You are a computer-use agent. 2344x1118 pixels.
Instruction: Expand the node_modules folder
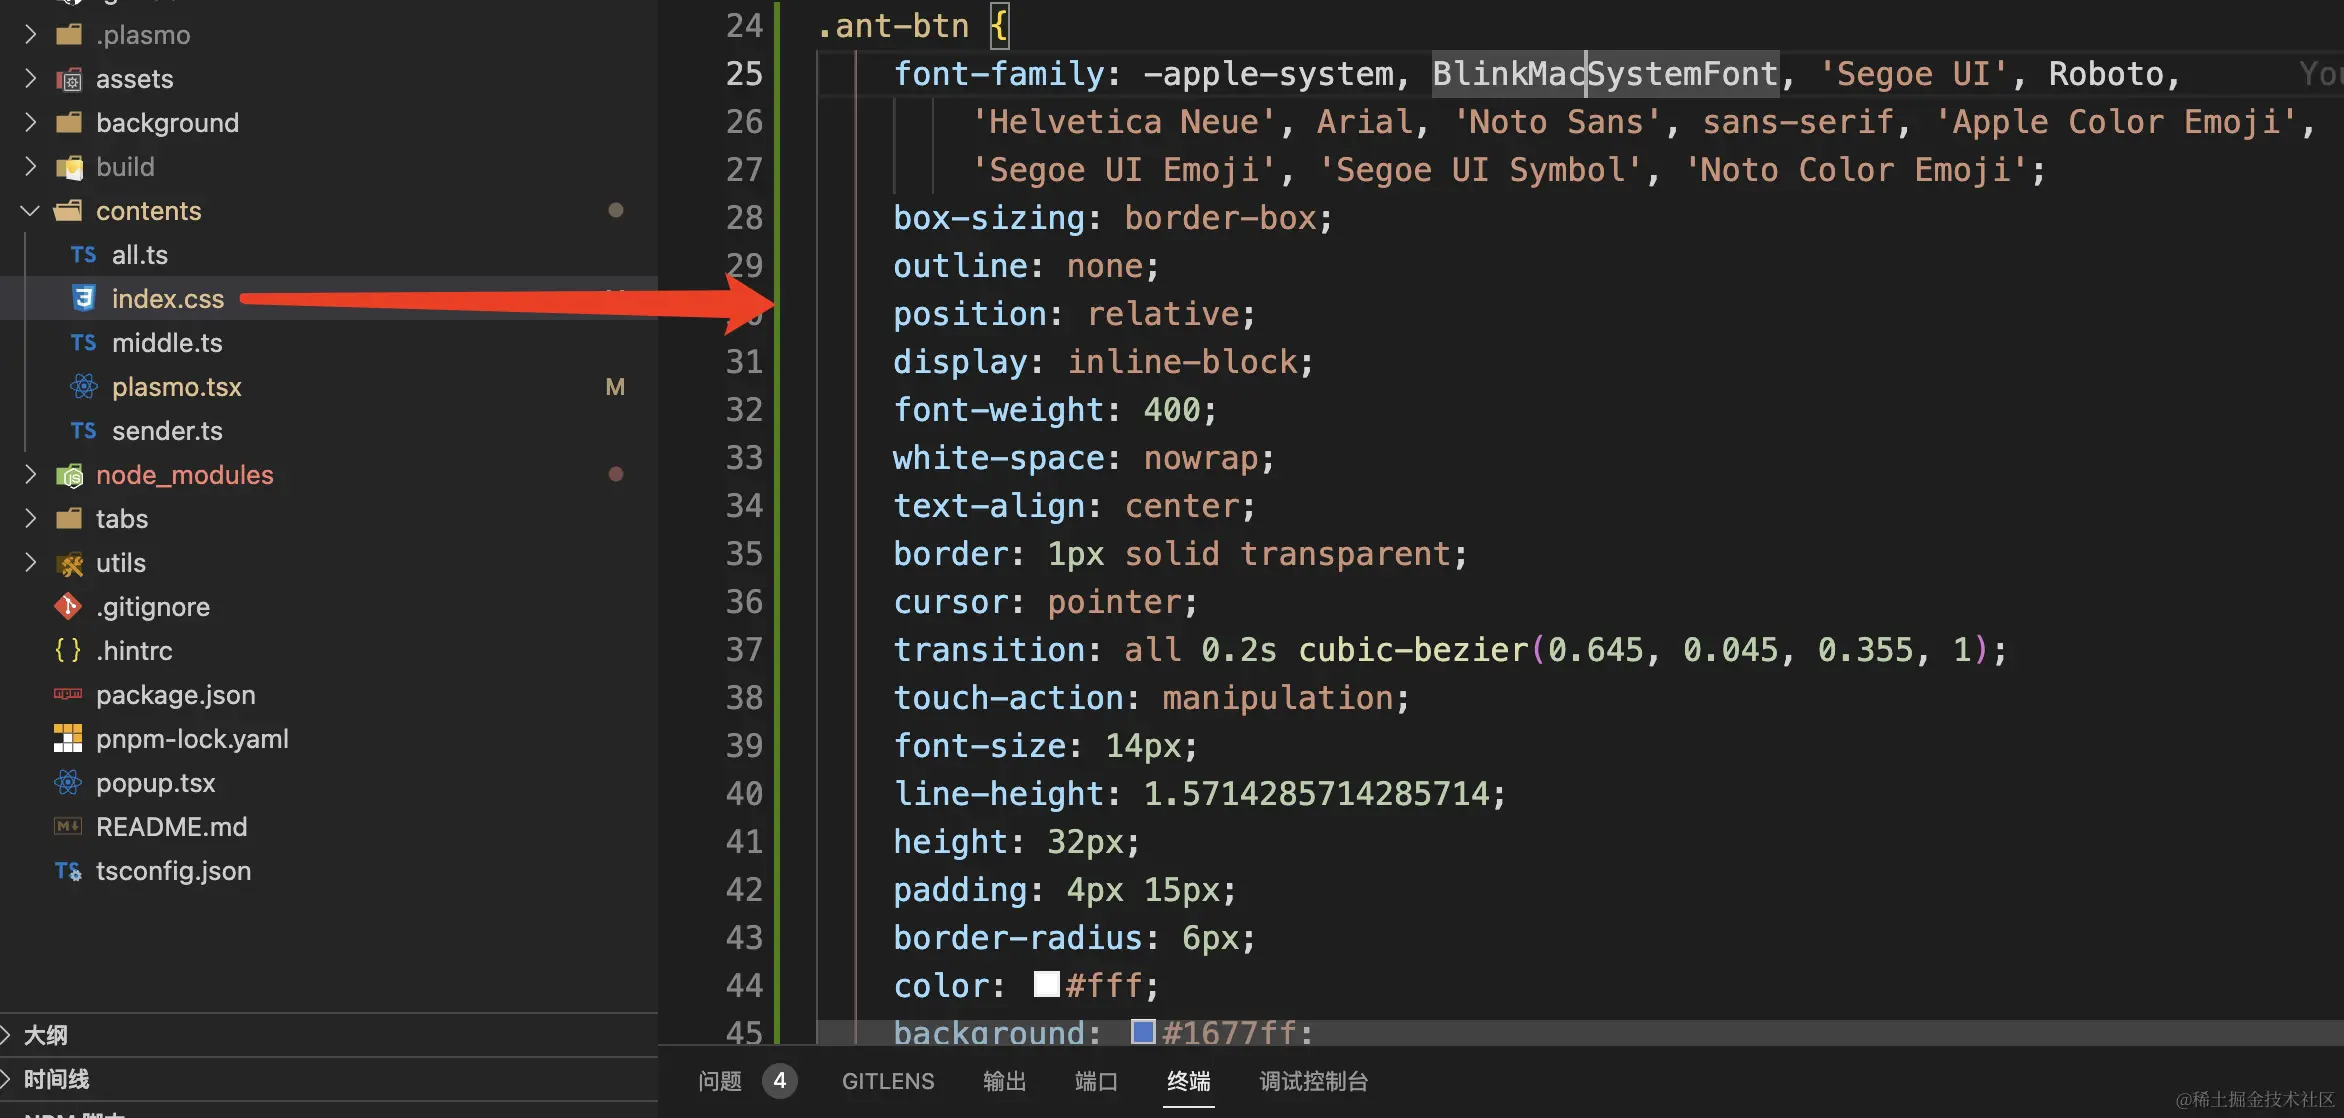[30, 474]
